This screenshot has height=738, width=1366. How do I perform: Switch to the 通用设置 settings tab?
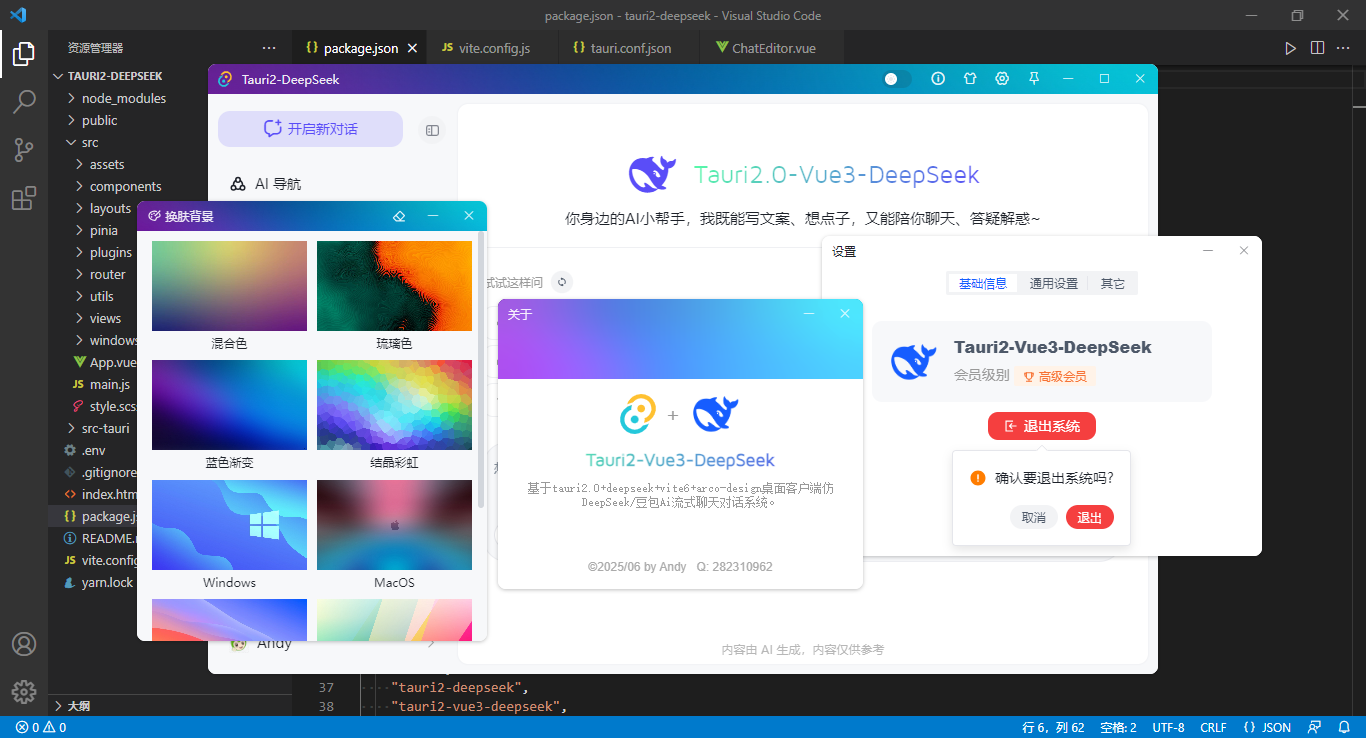1052,283
